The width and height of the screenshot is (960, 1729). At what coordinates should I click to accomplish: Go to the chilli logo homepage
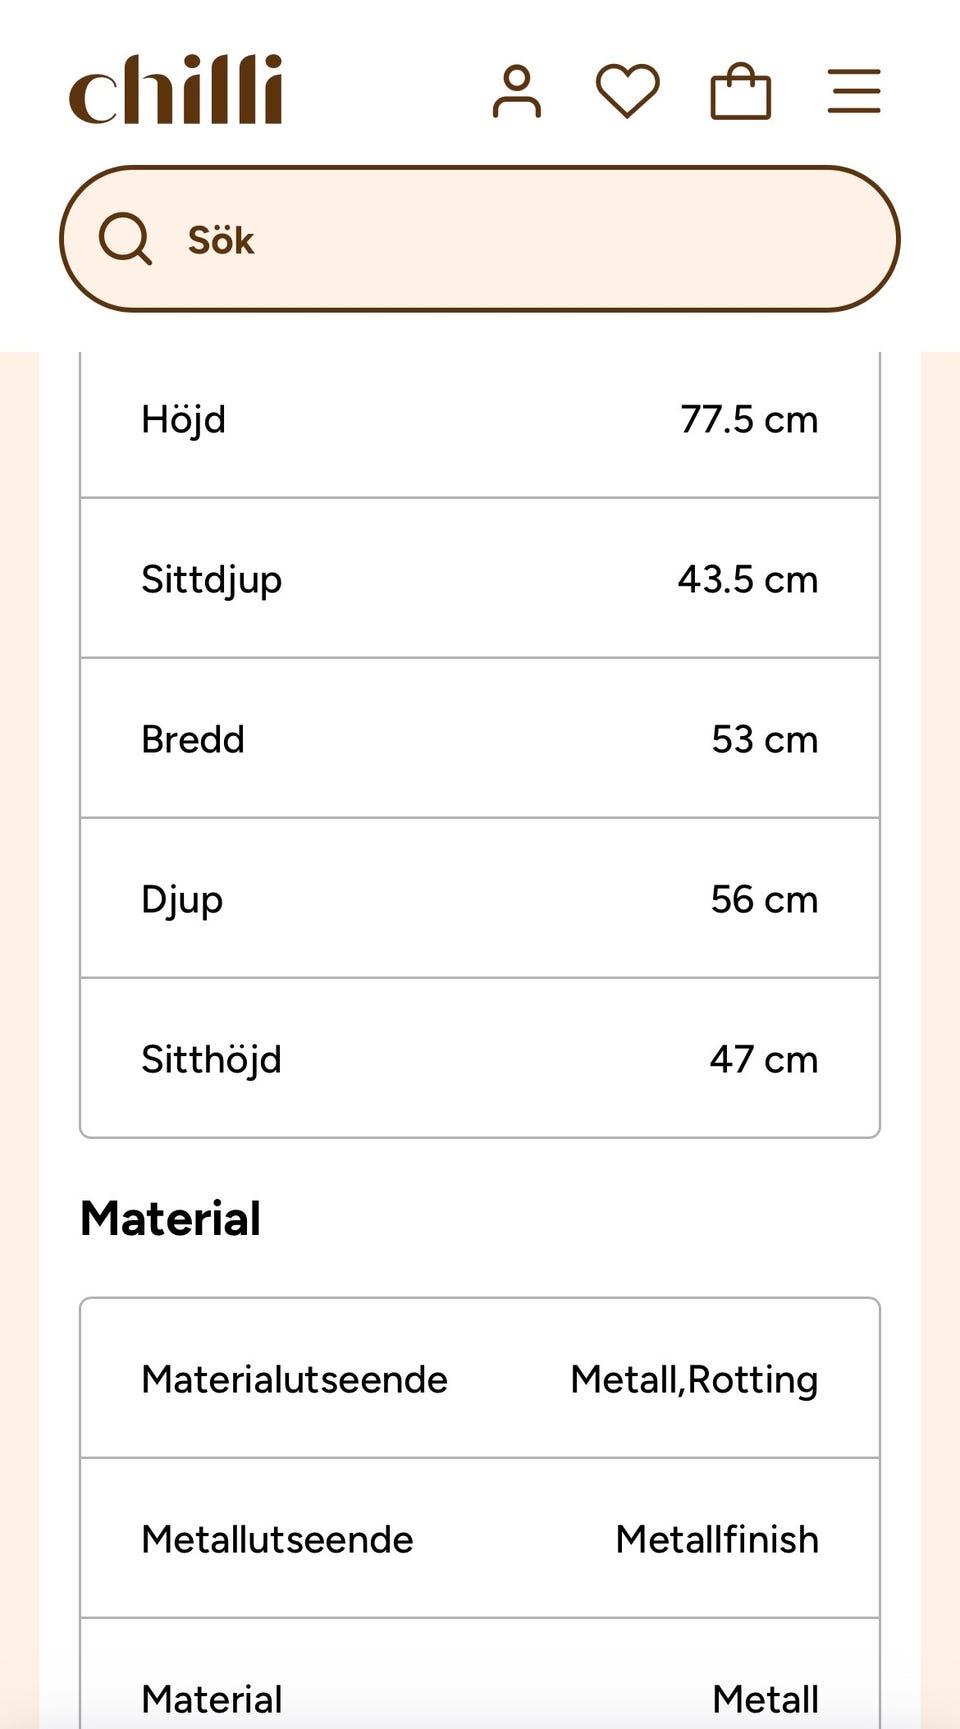(x=176, y=90)
